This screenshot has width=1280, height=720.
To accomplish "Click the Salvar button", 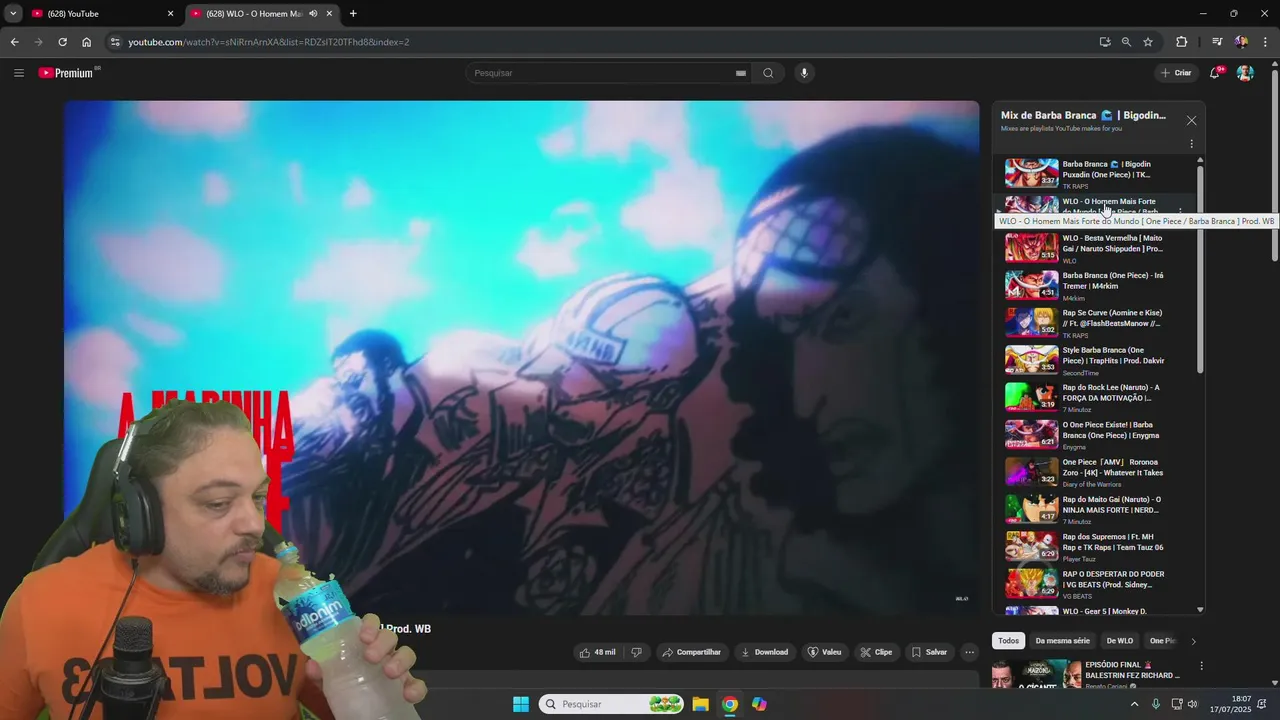I will pyautogui.click(x=929, y=652).
